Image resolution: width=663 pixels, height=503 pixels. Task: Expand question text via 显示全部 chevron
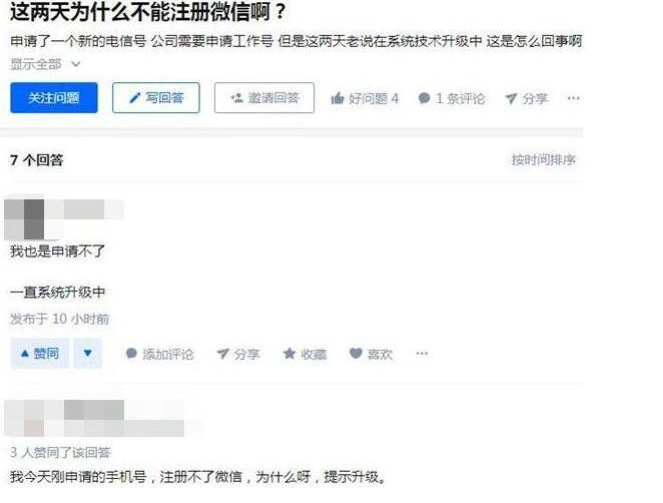pyautogui.click(x=76, y=64)
